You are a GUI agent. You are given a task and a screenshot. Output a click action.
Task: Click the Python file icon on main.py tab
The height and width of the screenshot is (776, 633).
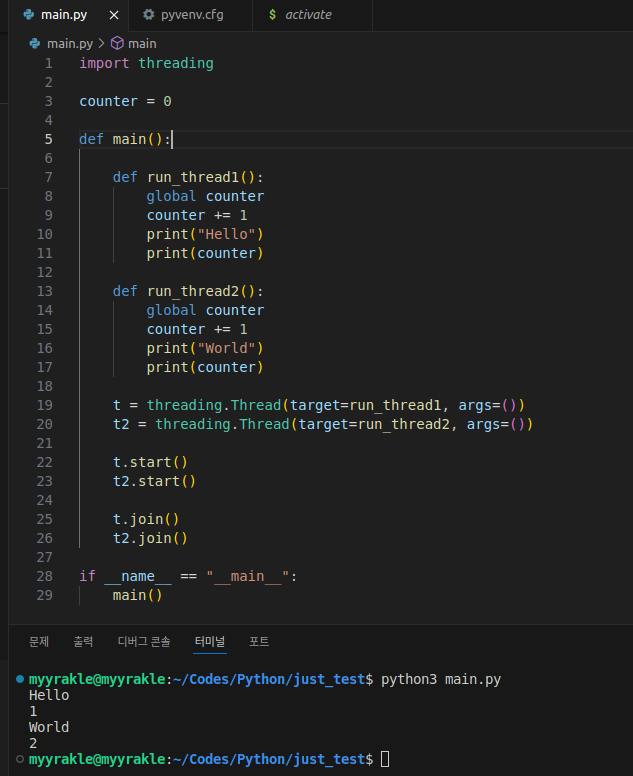[x=29, y=15]
